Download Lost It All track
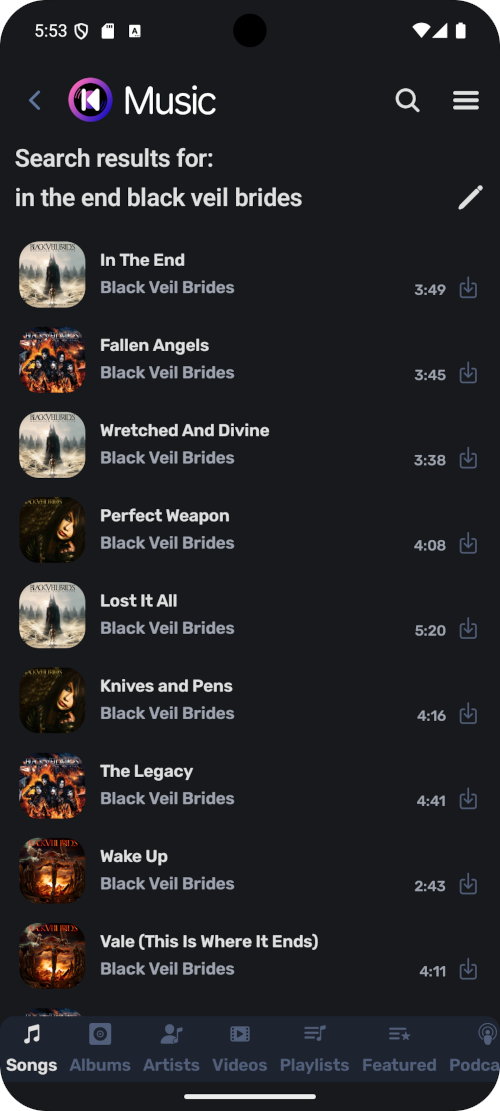The height and width of the screenshot is (1111, 500). 468,628
